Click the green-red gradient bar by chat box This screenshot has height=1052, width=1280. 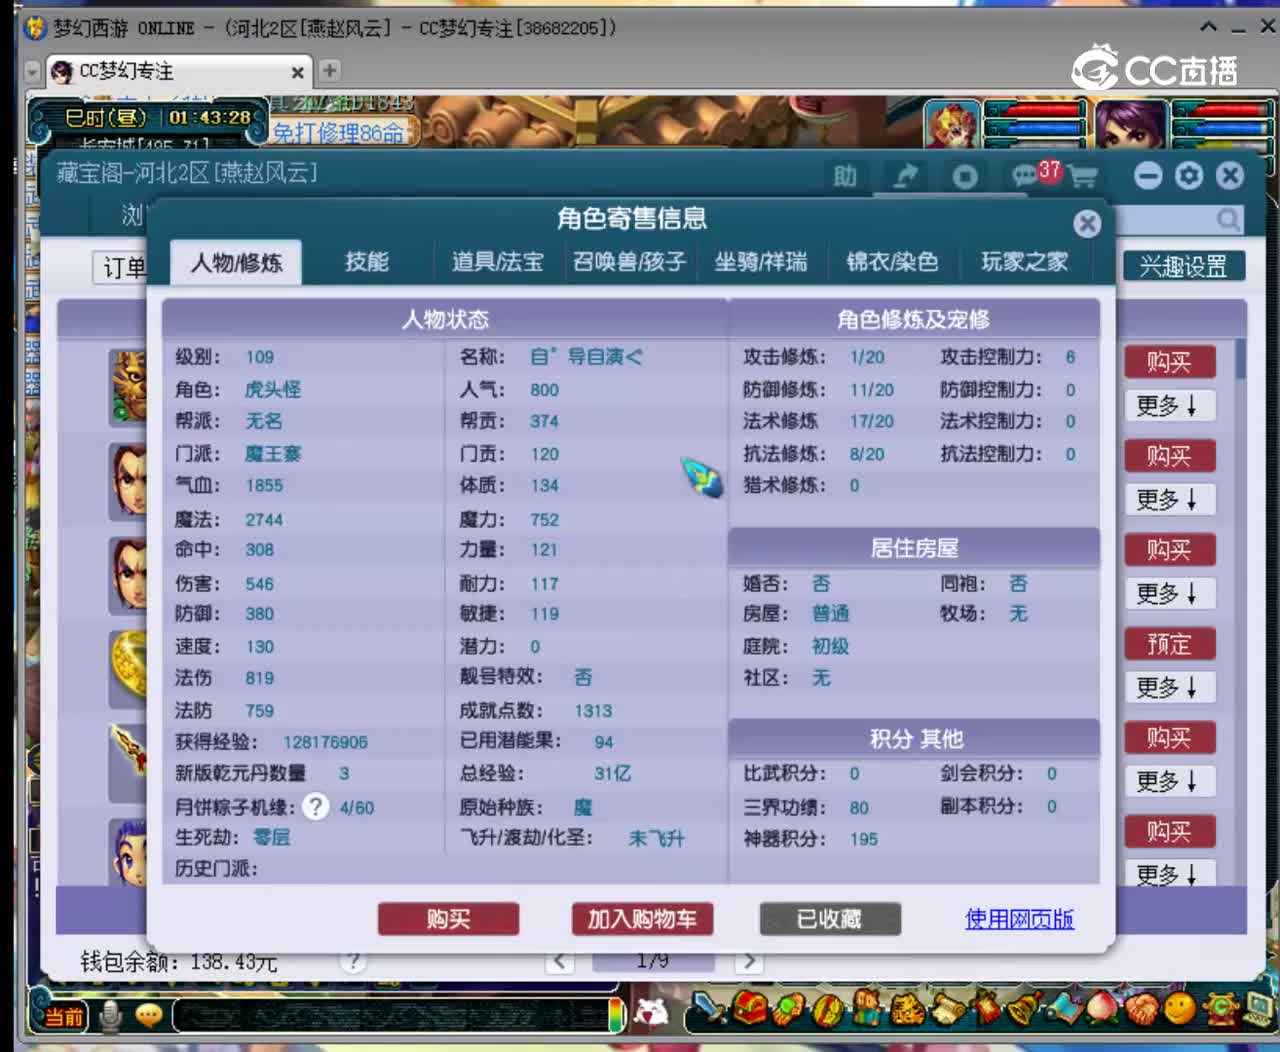[x=616, y=1016]
